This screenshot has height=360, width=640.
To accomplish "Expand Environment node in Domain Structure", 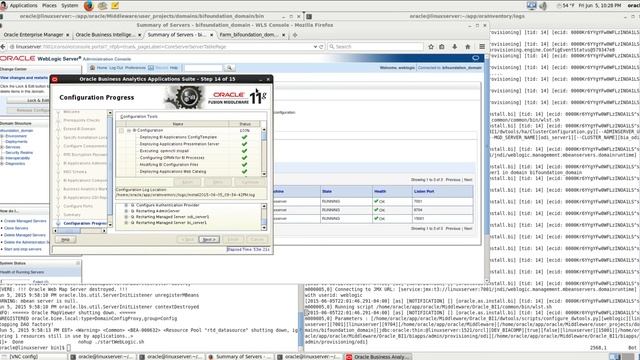I will coord(2,136).
